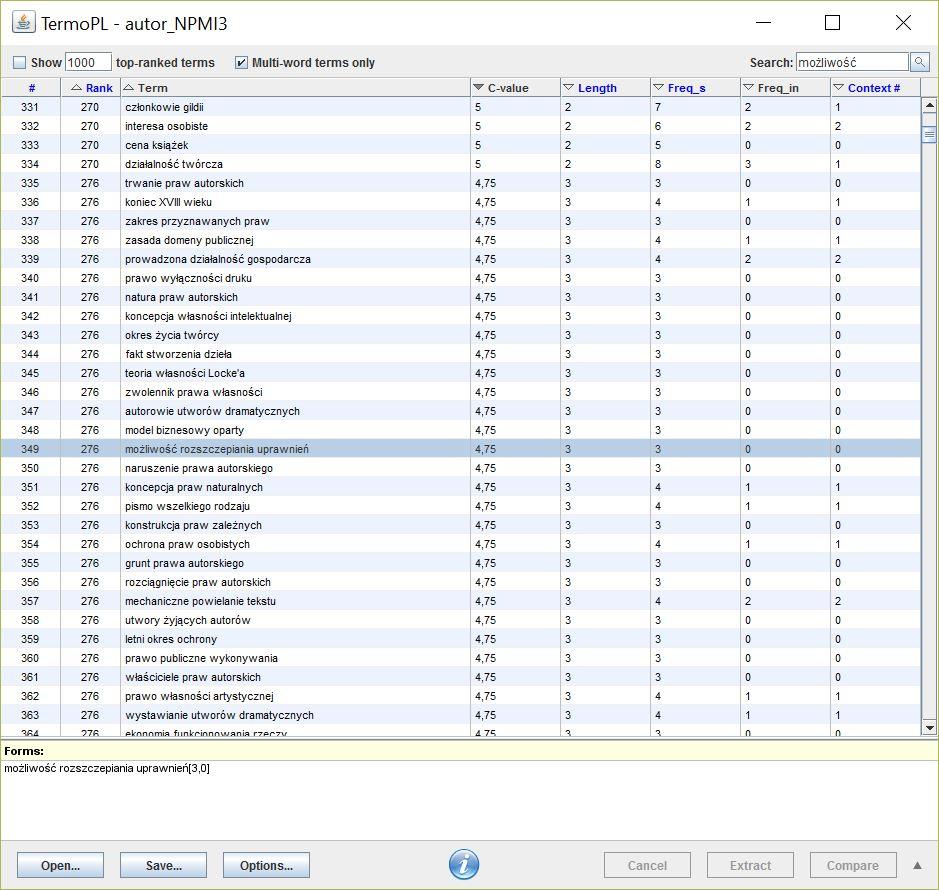The width and height of the screenshot is (939, 890).
Task: Select row 'prawo wyłączności druku'
Action: tap(461, 278)
